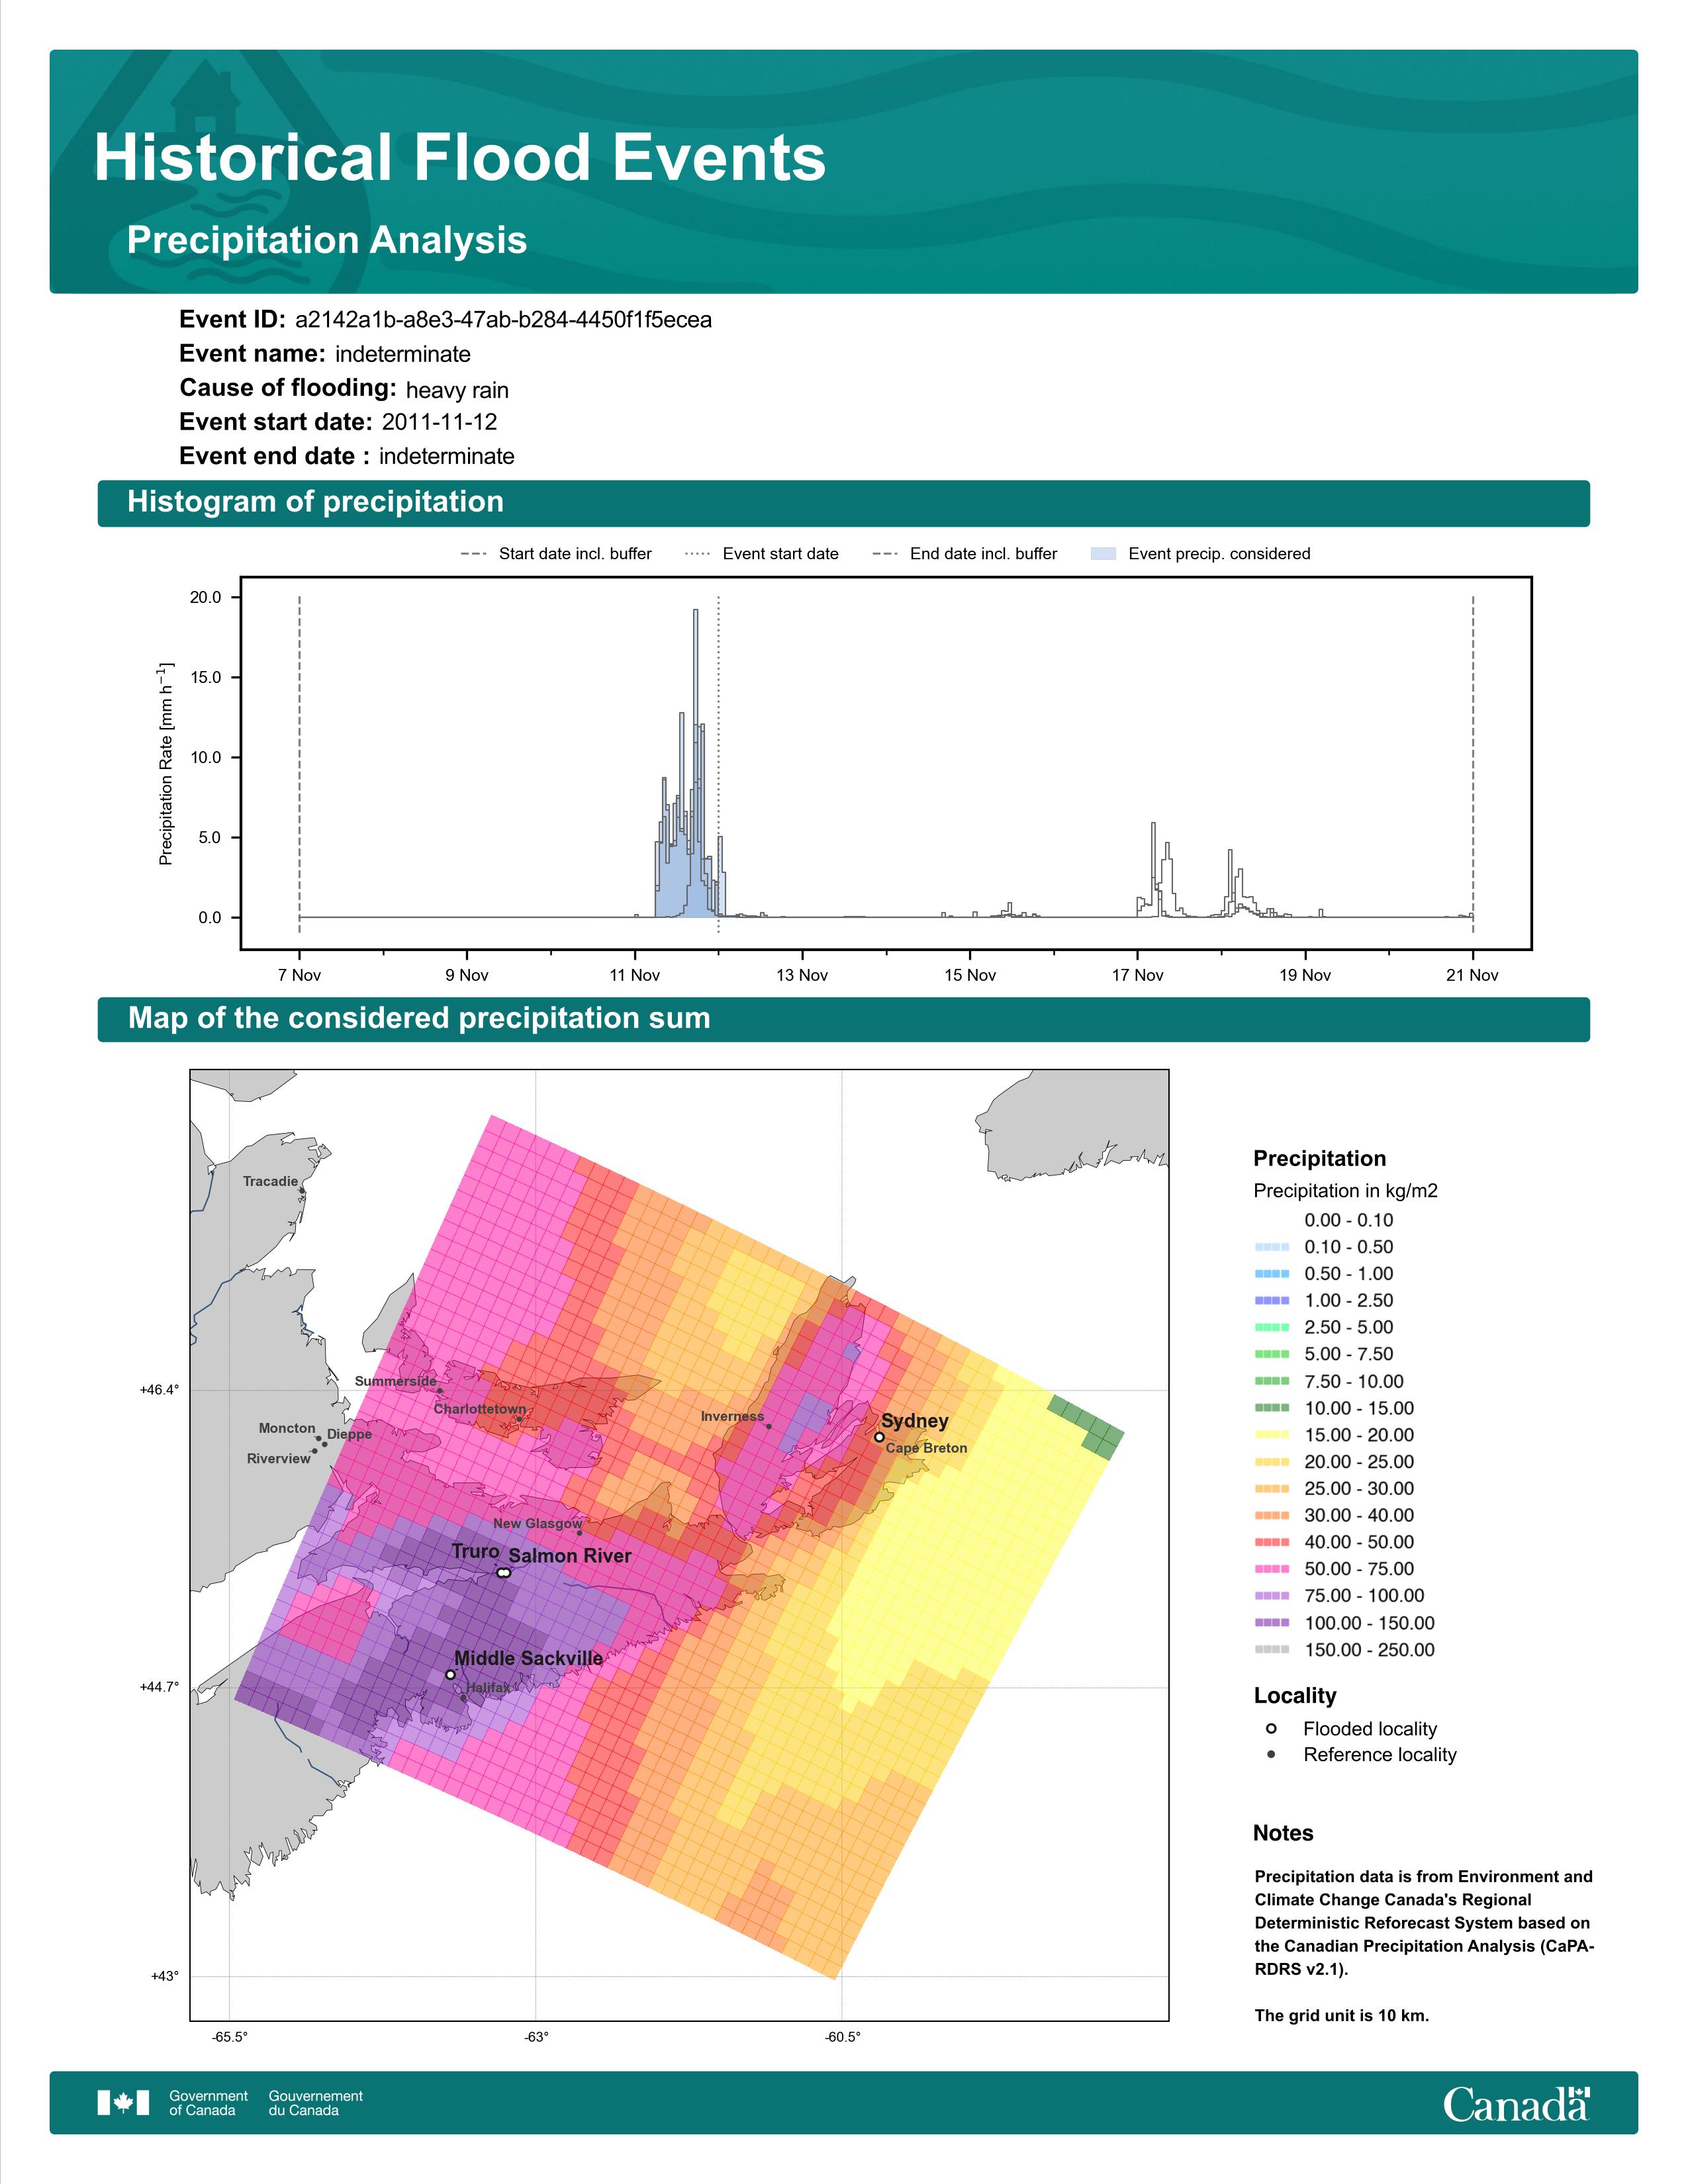Click the Salmon River map label
The image size is (1688, 2184).
tap(570, 1556)
